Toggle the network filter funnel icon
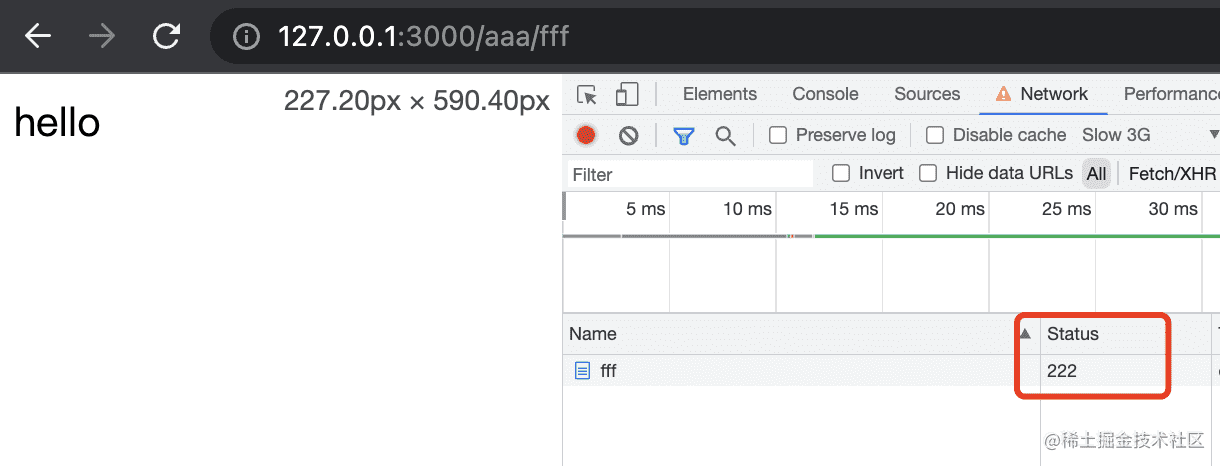1220x466 pixels. point(684,135)
